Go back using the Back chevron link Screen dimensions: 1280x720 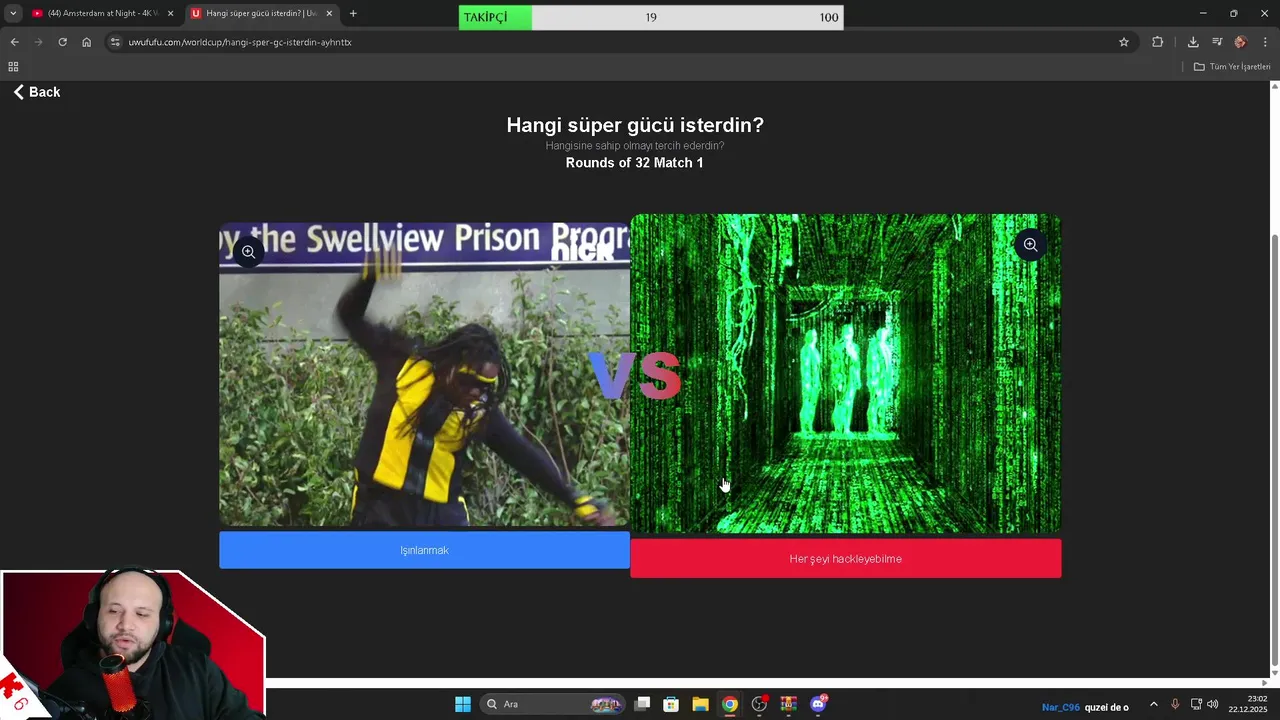click(x=37, y=92)
